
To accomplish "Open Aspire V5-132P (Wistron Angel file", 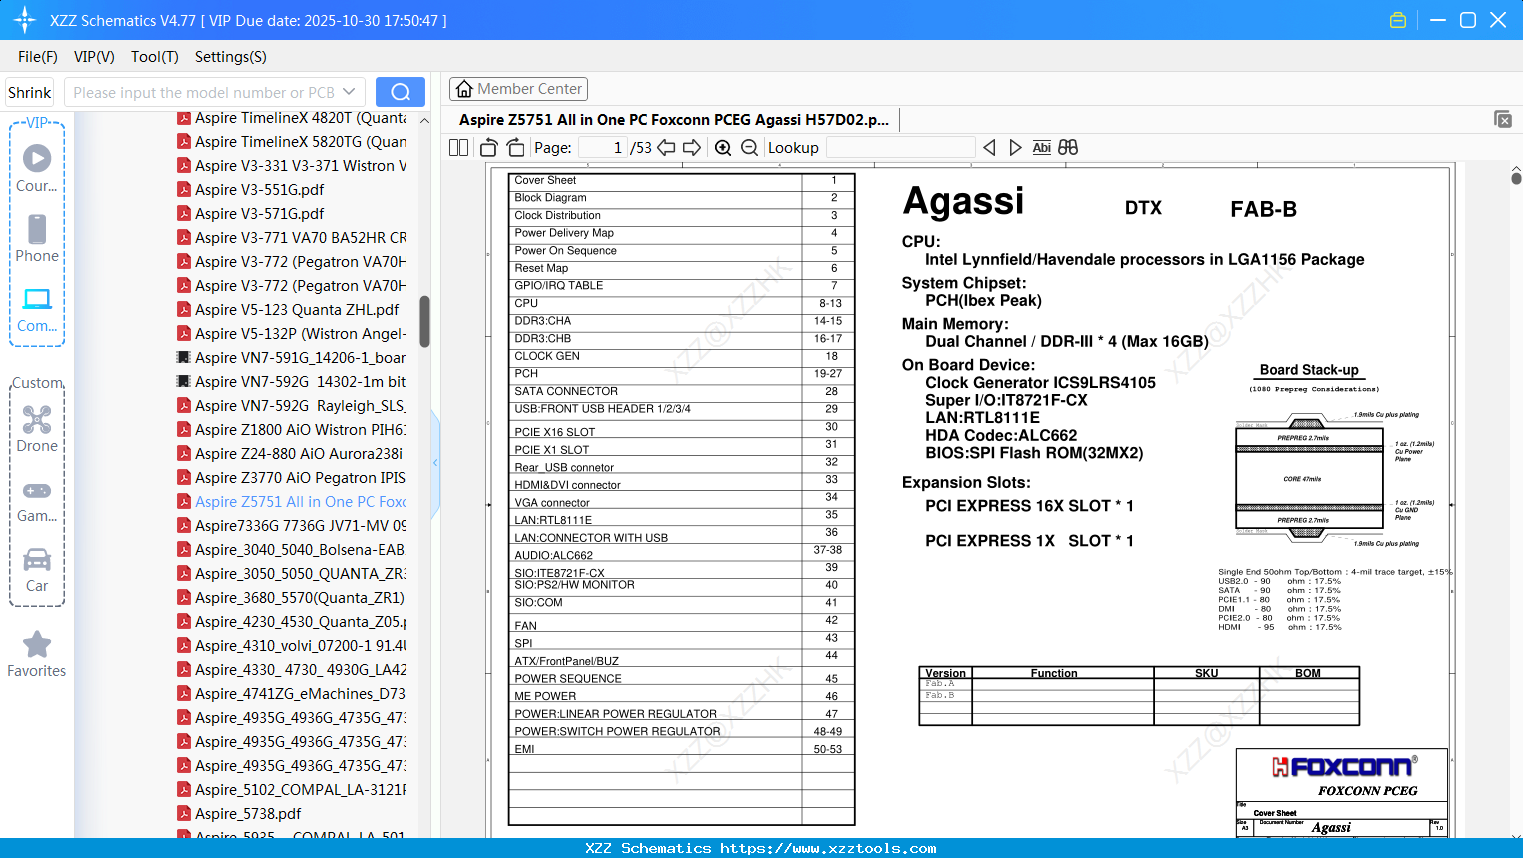I will [x=292, y=334].
